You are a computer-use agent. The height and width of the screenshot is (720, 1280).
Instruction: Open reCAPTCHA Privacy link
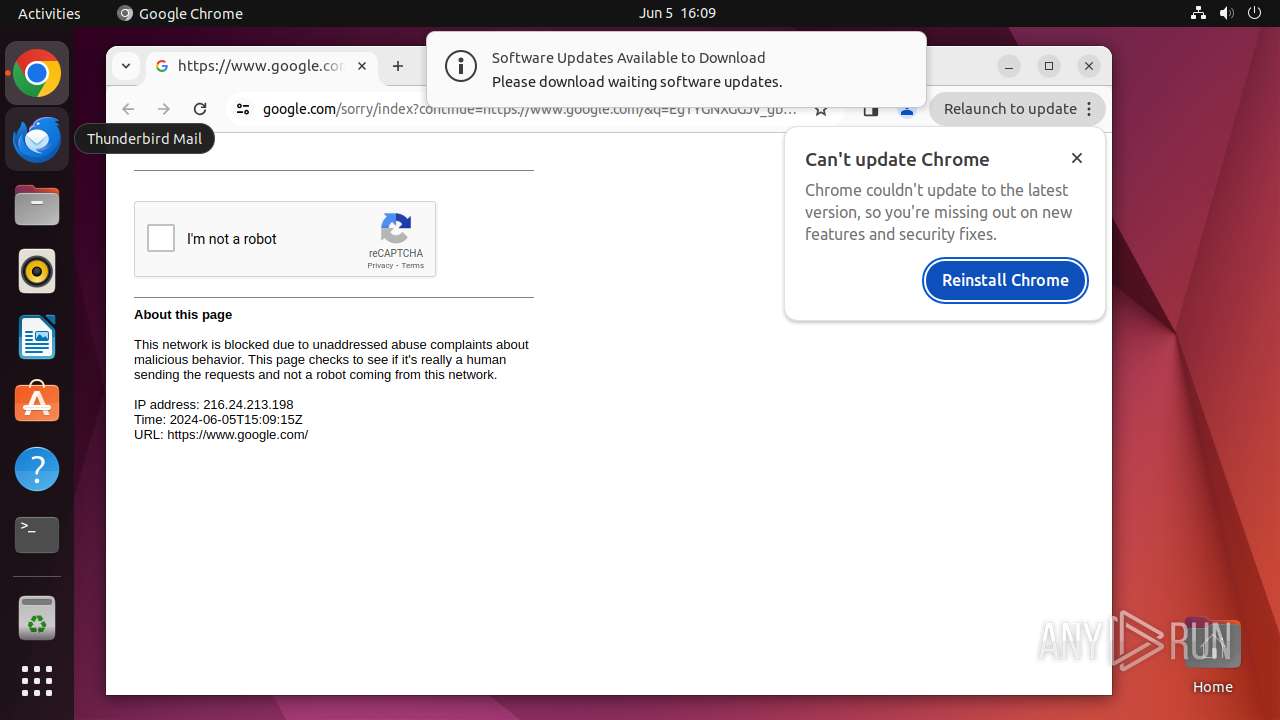pos(380,266)
